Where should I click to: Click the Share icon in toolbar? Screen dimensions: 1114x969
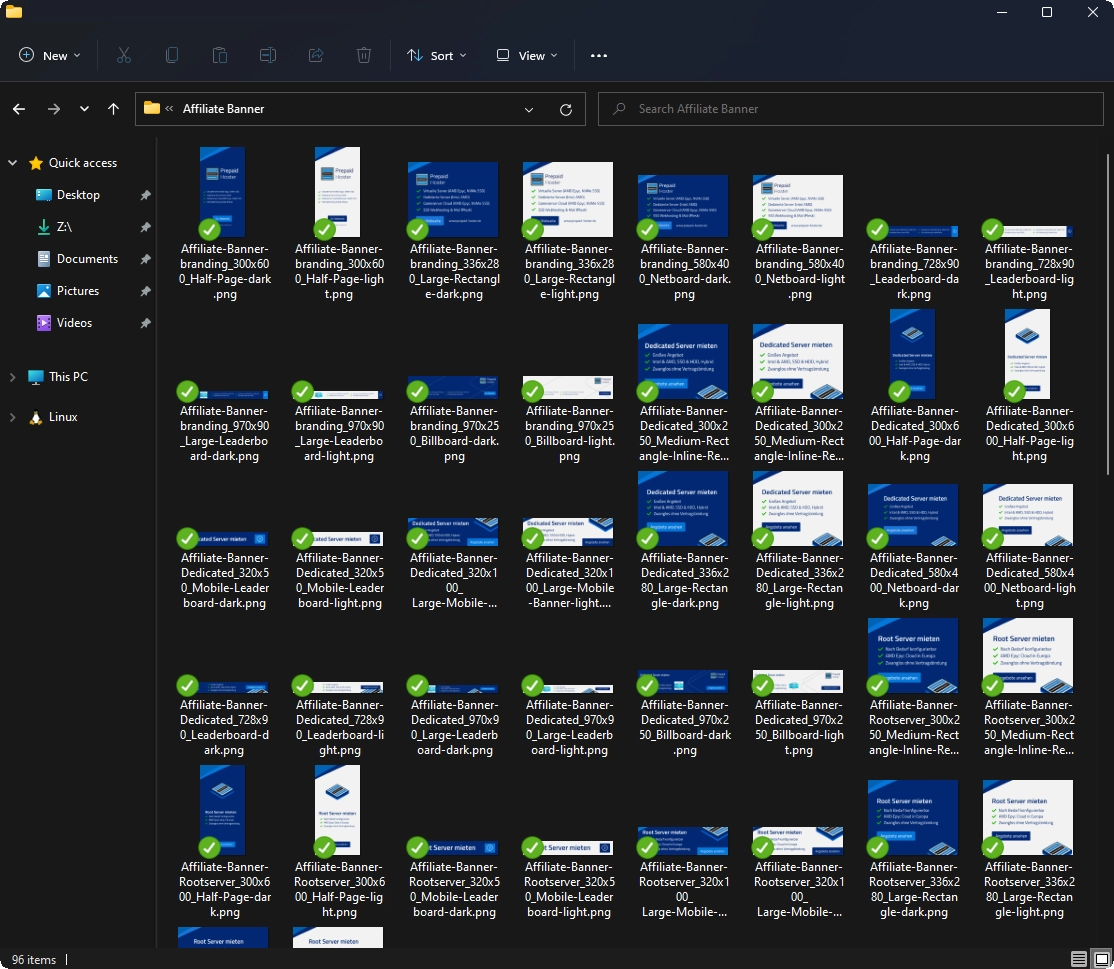pyautogui.click(x=316, y=56)
